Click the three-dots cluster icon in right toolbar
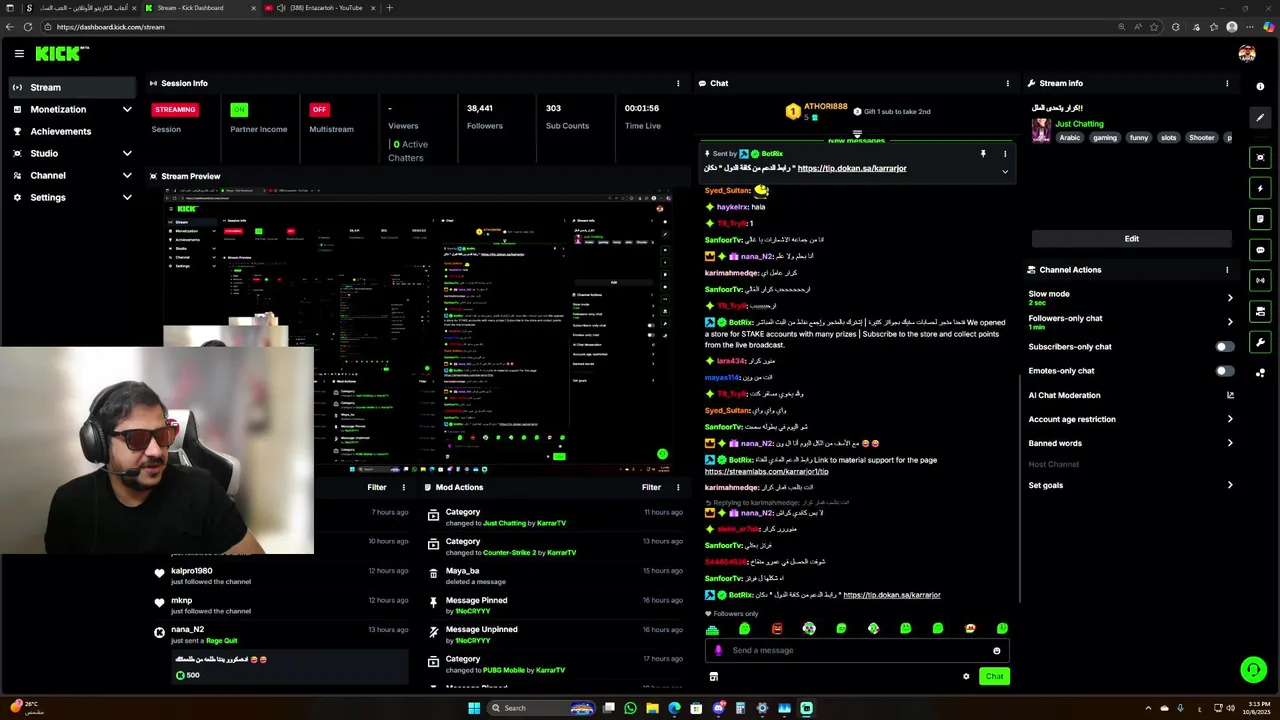Screen dimensions: 1280x720 click(1260, 373)
